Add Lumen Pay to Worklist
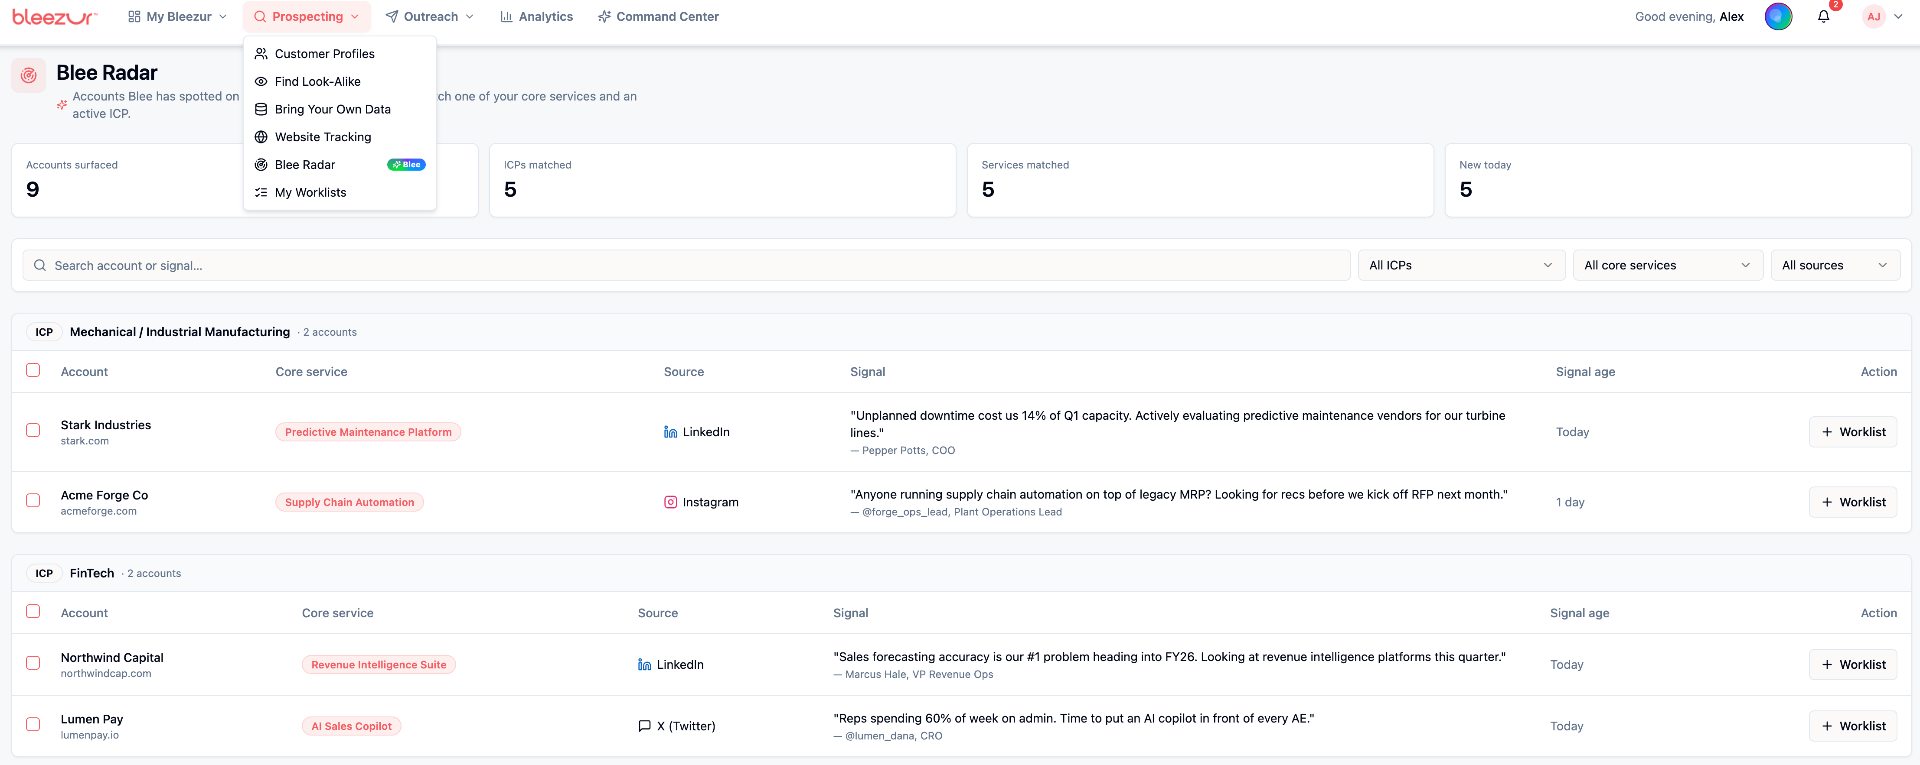 click(x=1853, y=726)
